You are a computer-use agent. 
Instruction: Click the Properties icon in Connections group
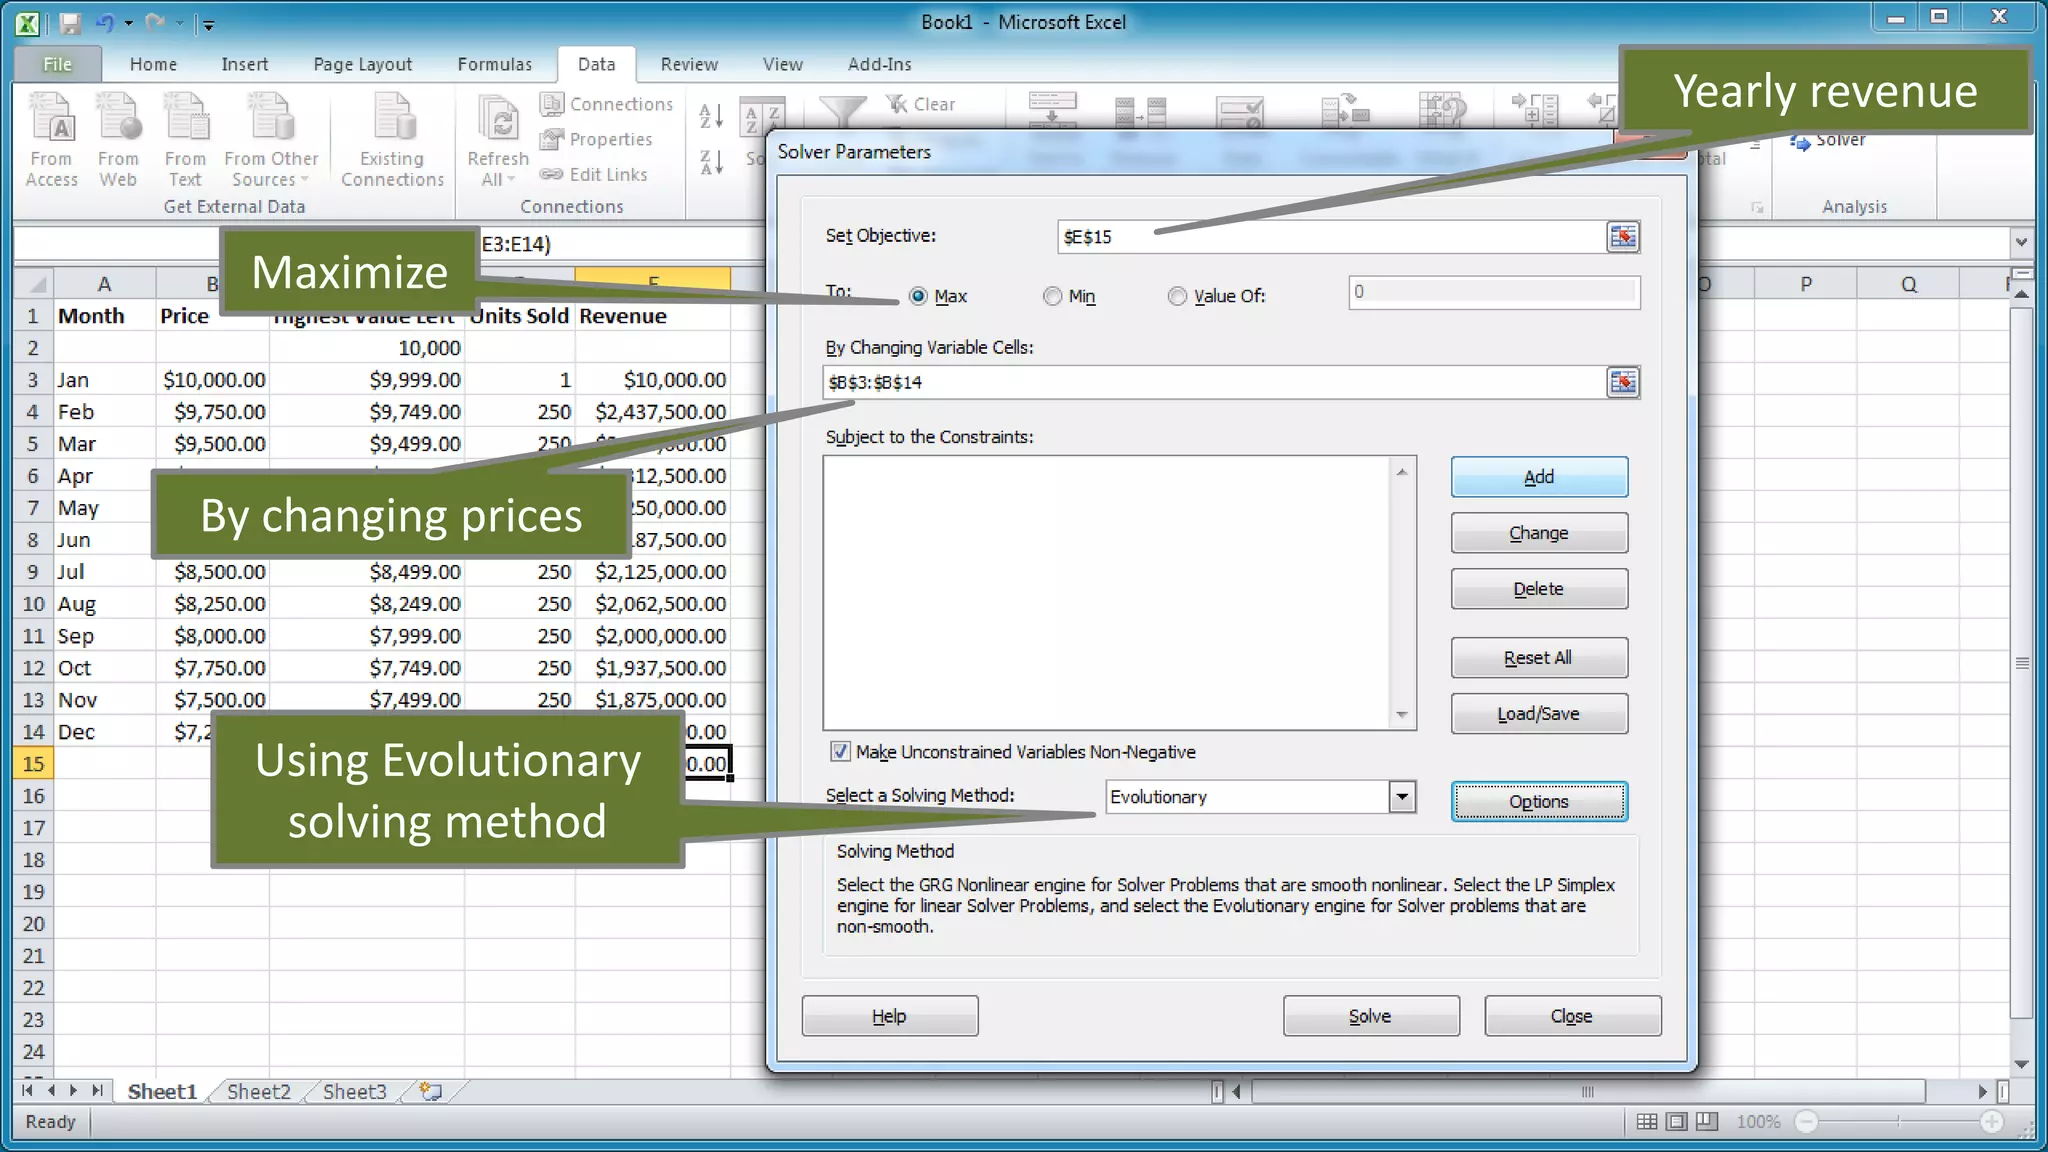point(551,139)
